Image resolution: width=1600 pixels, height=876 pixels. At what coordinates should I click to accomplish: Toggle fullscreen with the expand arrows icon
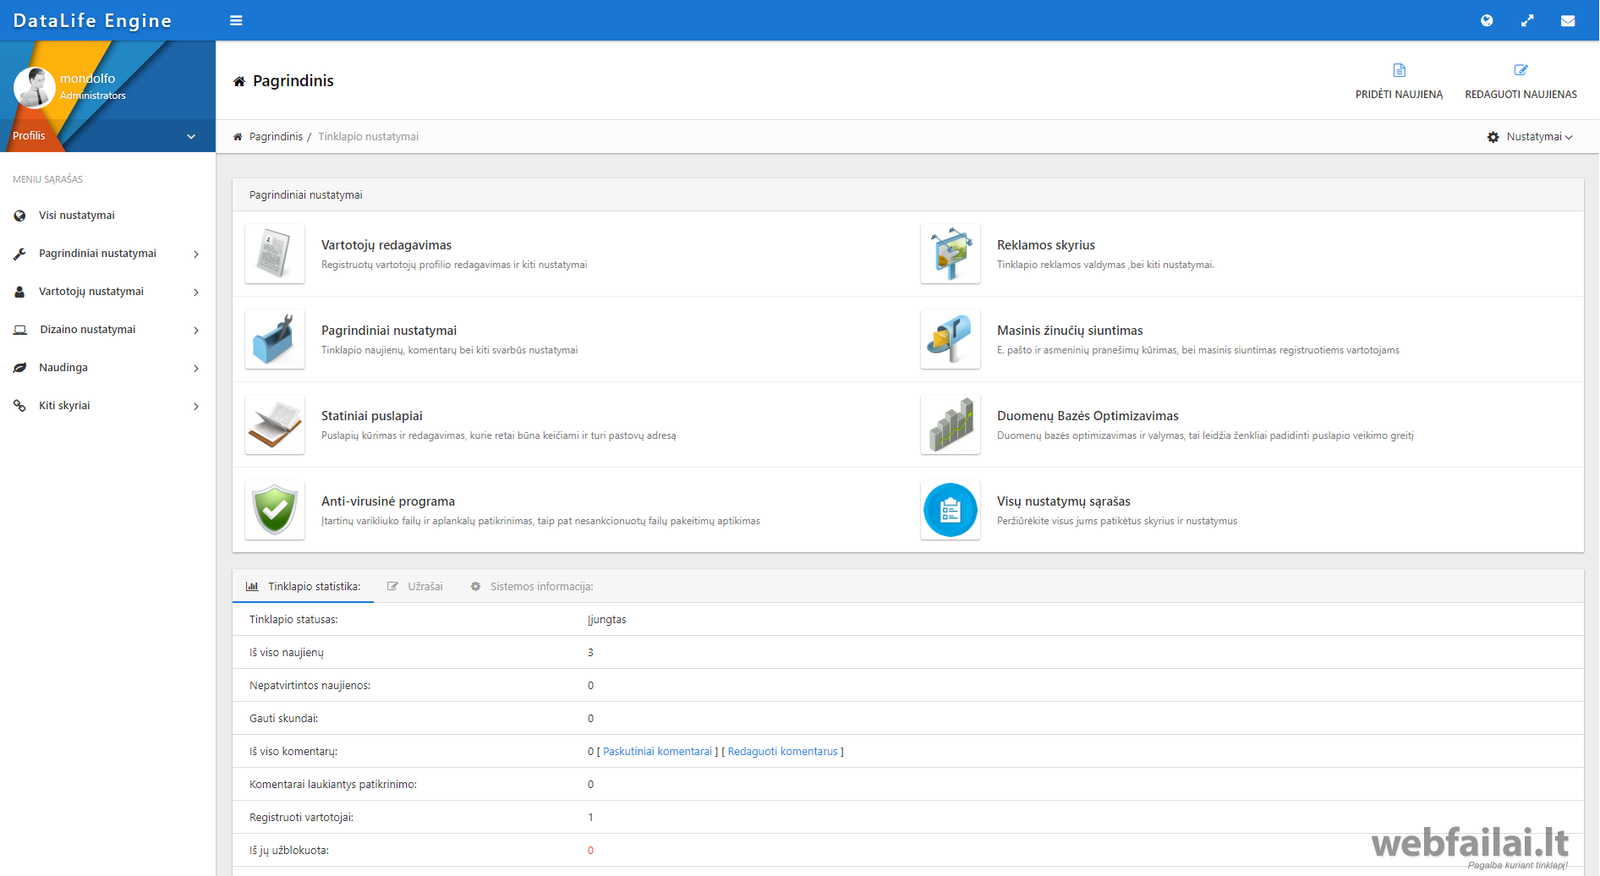(1527, 20)
